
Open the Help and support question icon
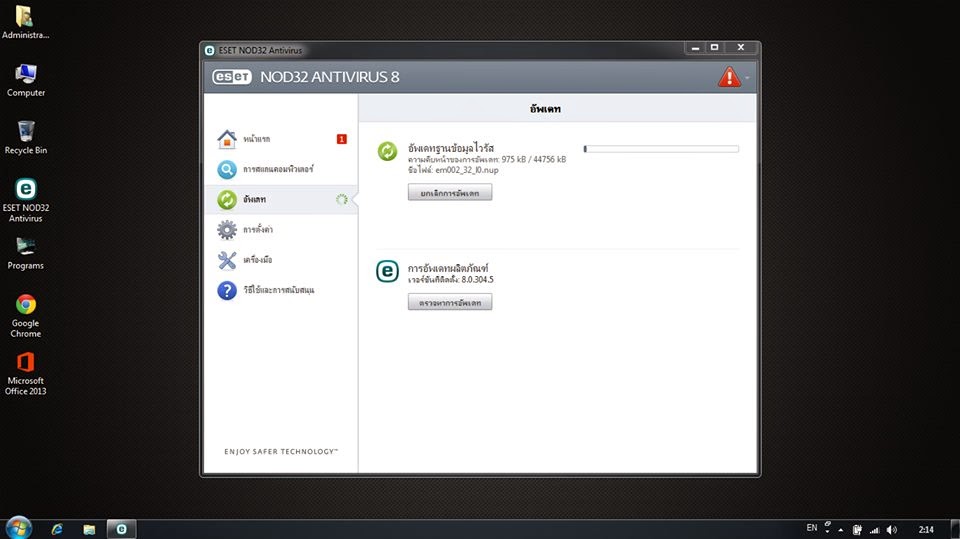pos(227,290)
